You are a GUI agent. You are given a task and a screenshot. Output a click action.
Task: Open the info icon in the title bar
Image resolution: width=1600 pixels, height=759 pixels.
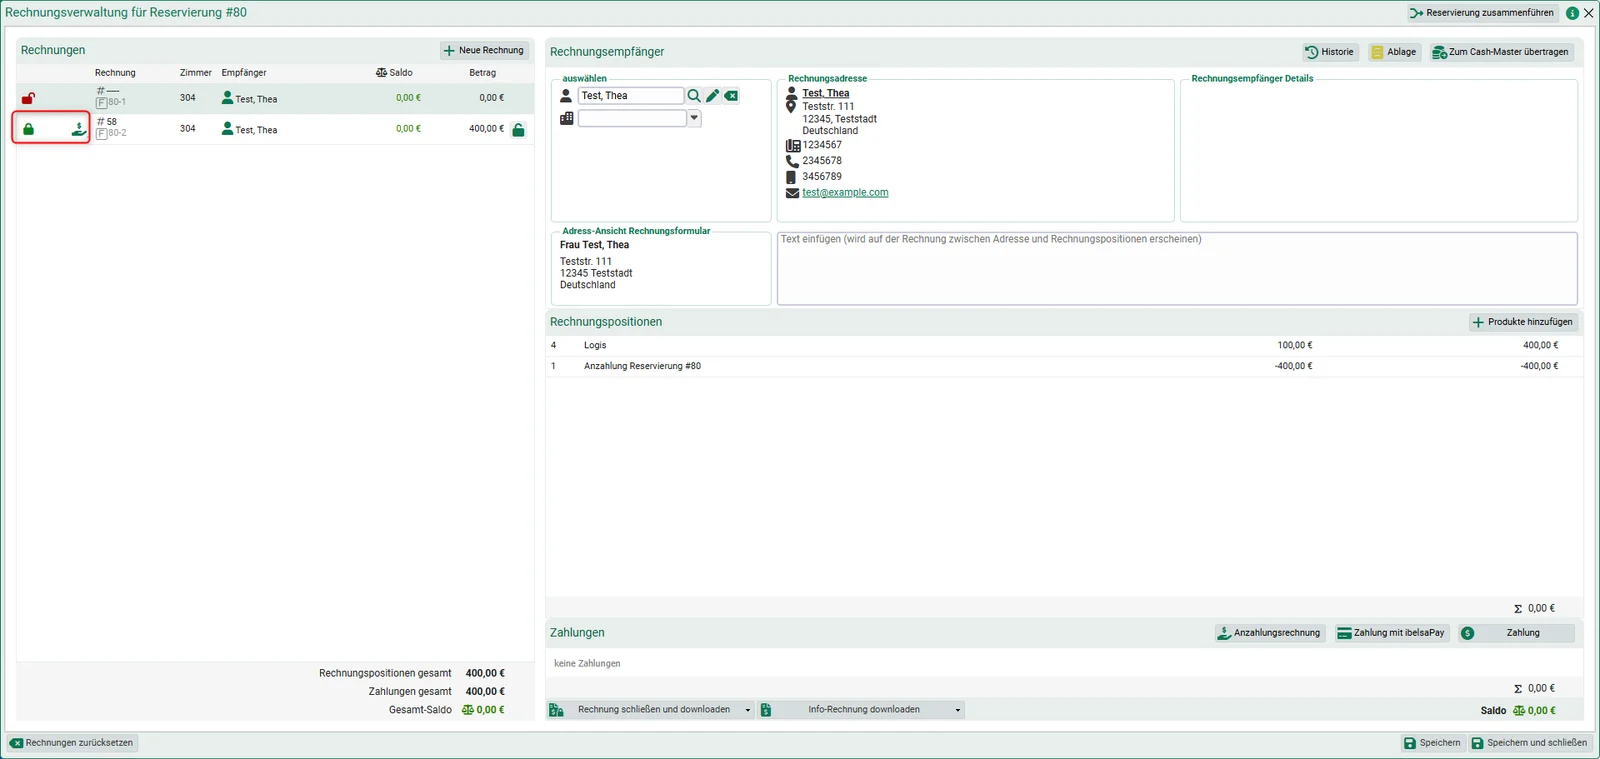coord(1572,13)
